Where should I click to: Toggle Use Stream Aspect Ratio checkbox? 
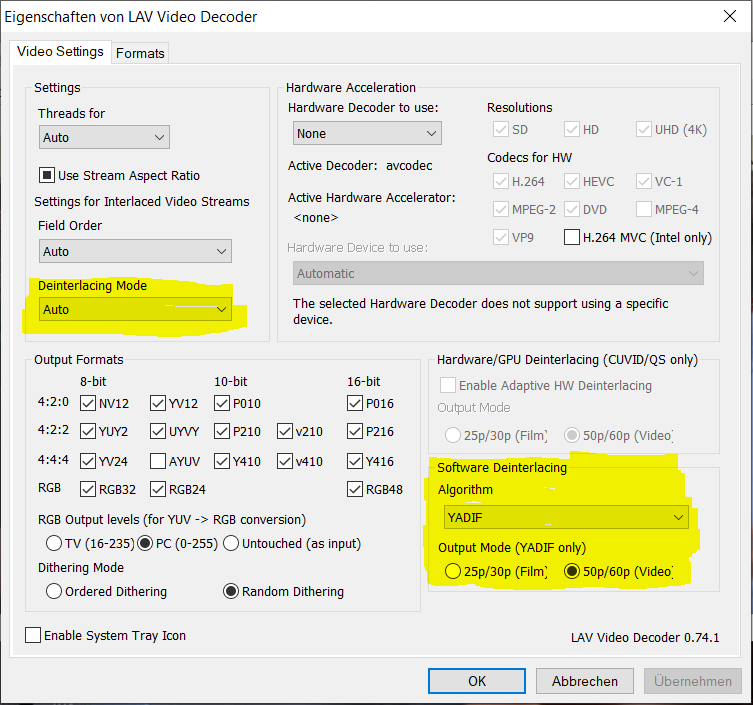coord(46,175)
